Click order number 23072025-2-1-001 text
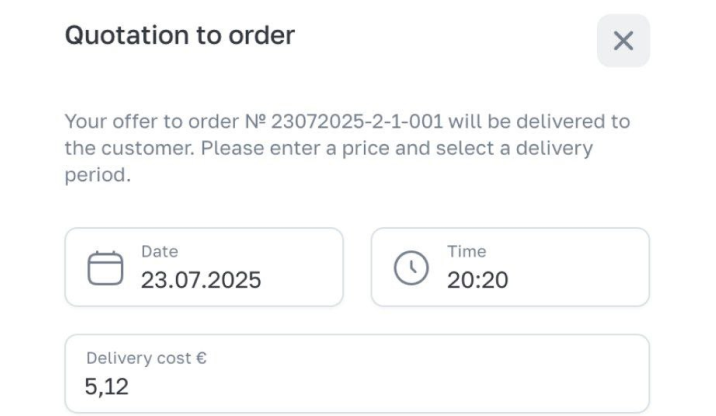The height and width of the screenshot is (416, 716). pos(357,121)
